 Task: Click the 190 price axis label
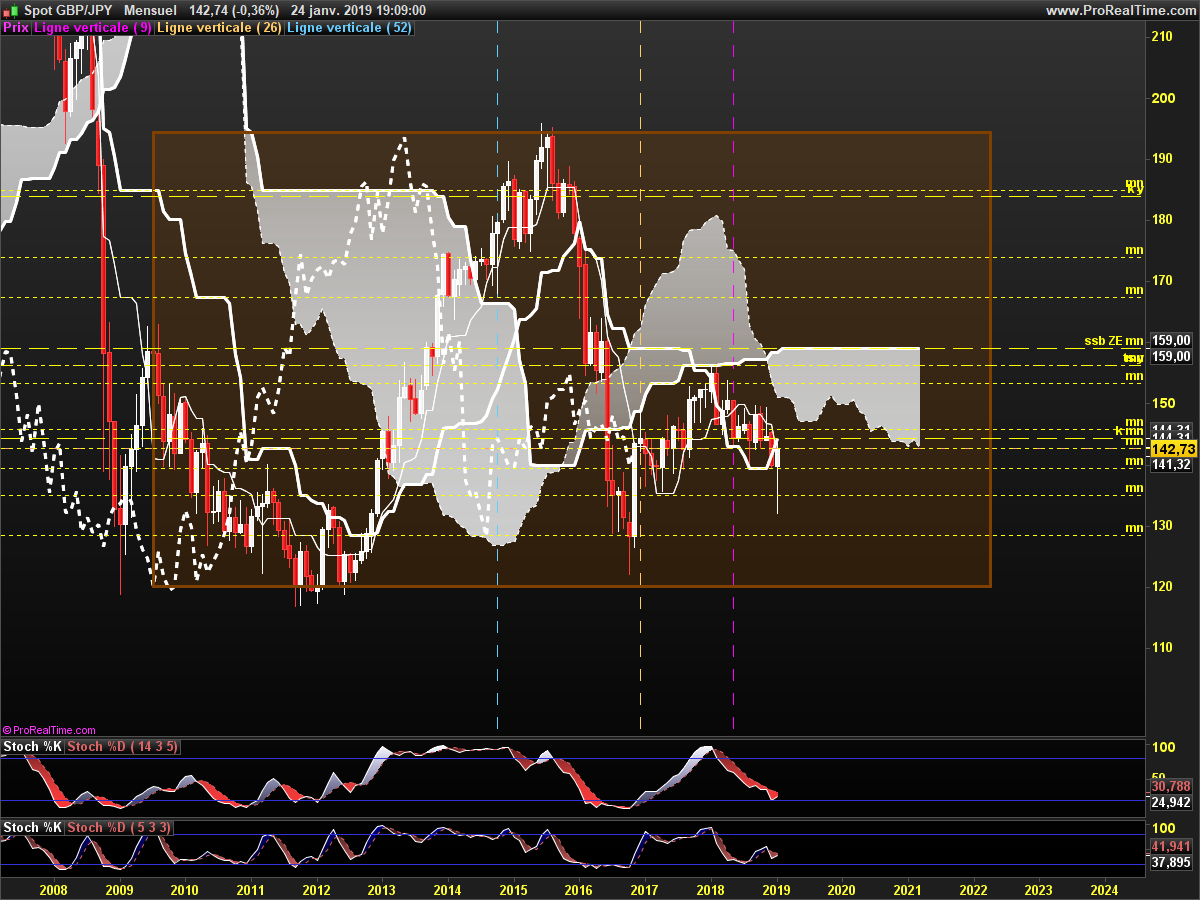point(1163,159)
